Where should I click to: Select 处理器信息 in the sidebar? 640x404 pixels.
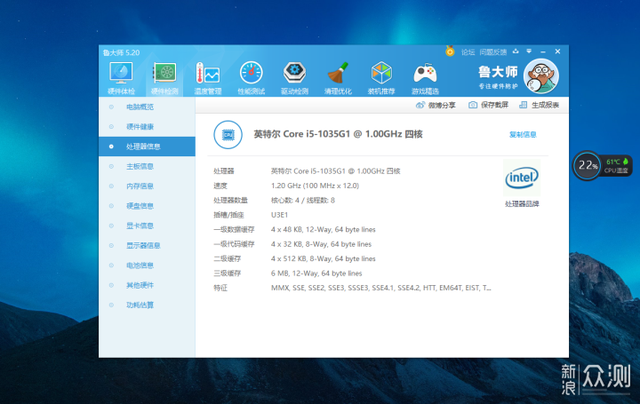coord(147,147)
